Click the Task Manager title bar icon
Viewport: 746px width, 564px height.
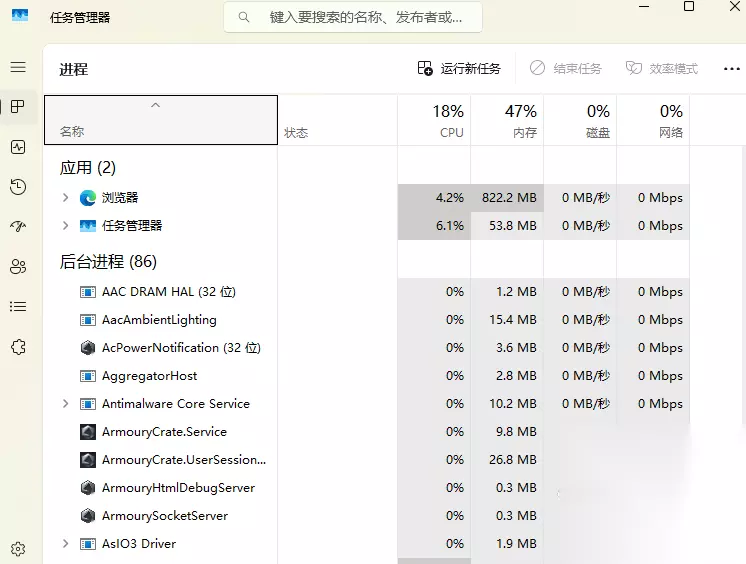click(20, 16)
